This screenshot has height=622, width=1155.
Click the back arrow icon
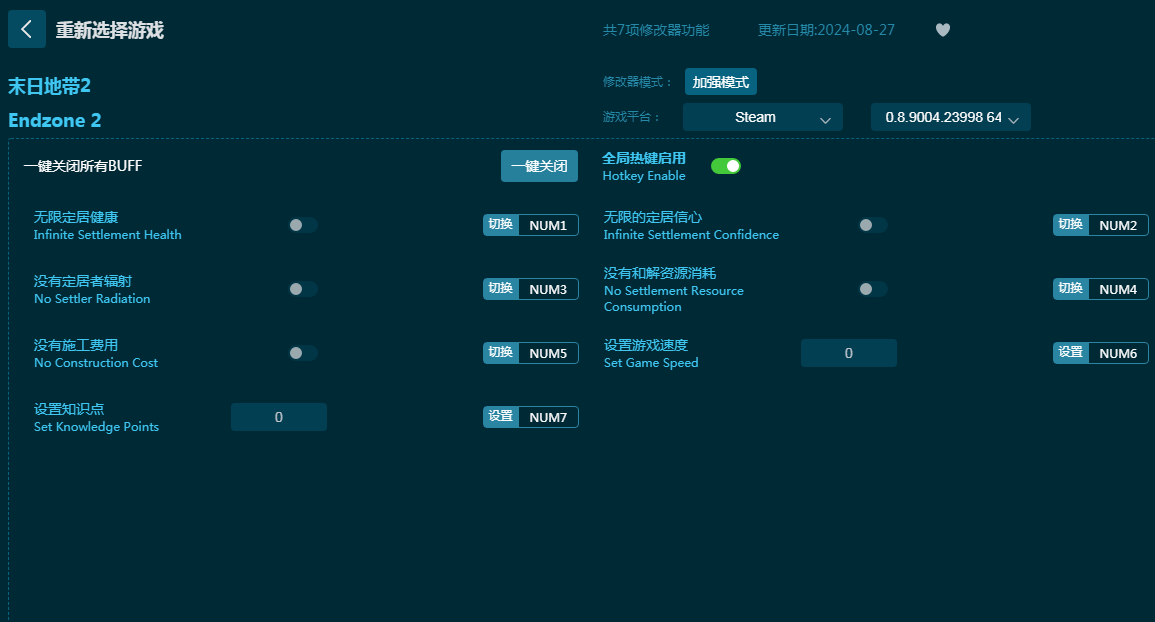coord(27,30)
